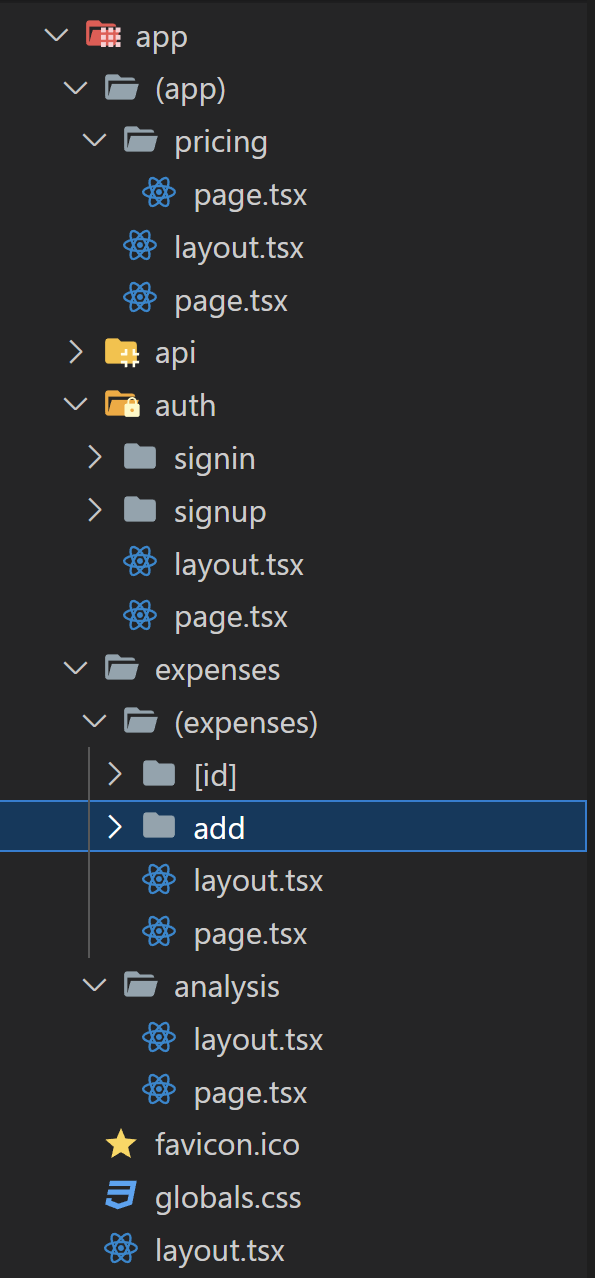Collapse the (expenses) group chevron
Image resolution: width=595 pixels, height=1278 pixels.
click(95, 722)
